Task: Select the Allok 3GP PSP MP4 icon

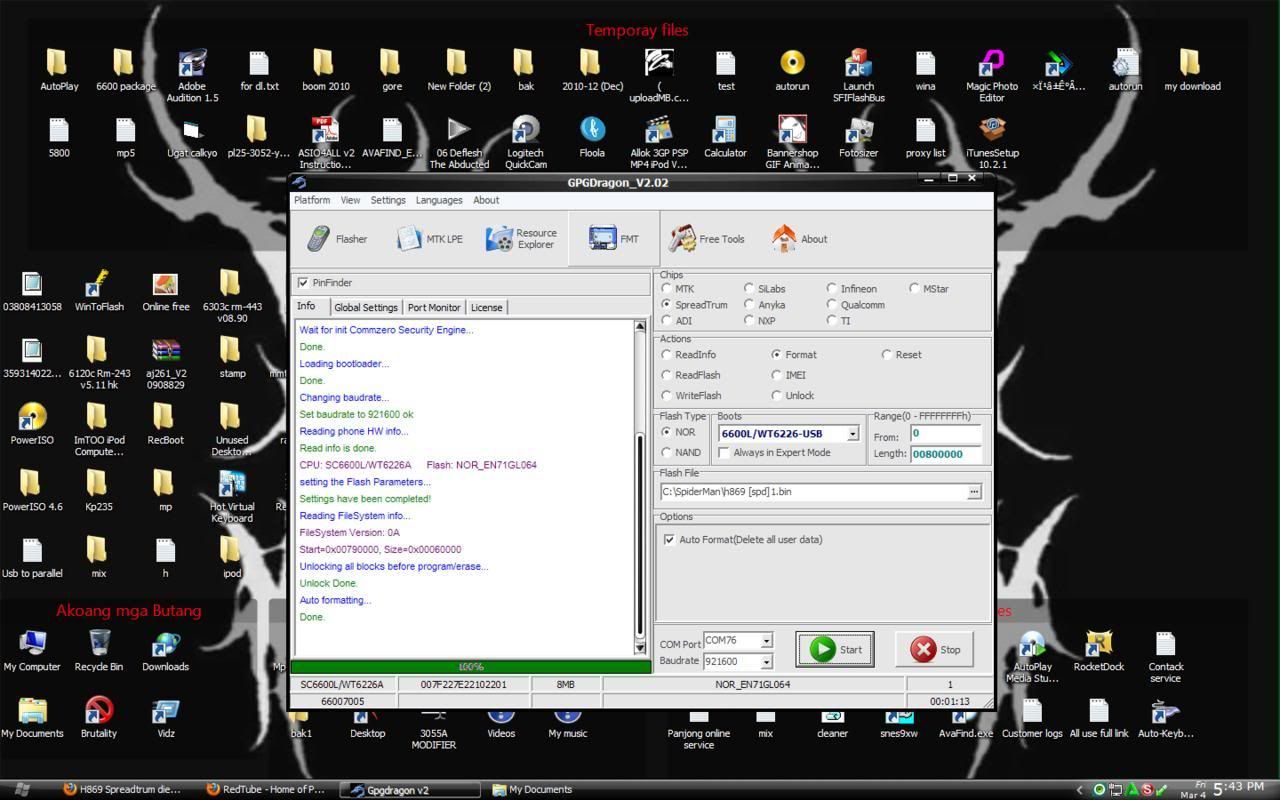Action: (658, 142)
